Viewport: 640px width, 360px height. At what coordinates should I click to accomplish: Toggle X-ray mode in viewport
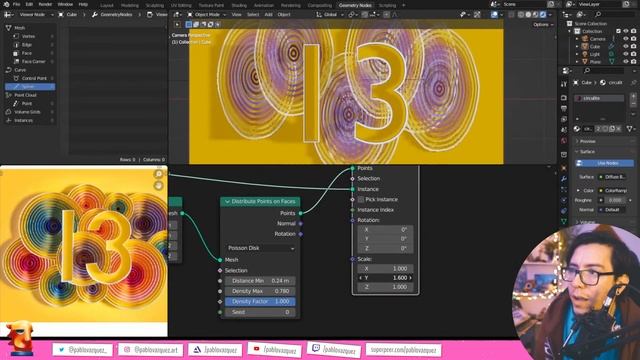click(x=511, y=15)
